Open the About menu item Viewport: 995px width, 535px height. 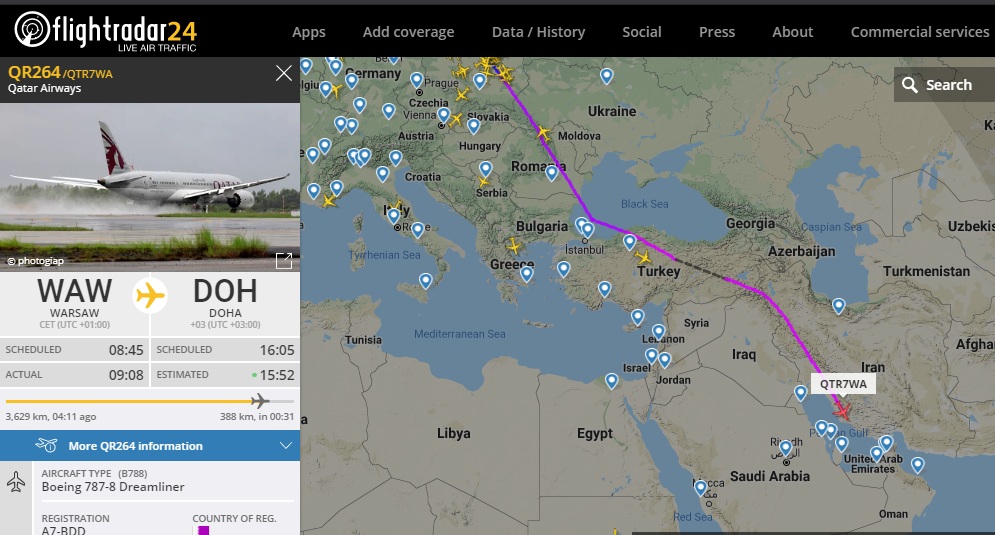coord(792,32)
